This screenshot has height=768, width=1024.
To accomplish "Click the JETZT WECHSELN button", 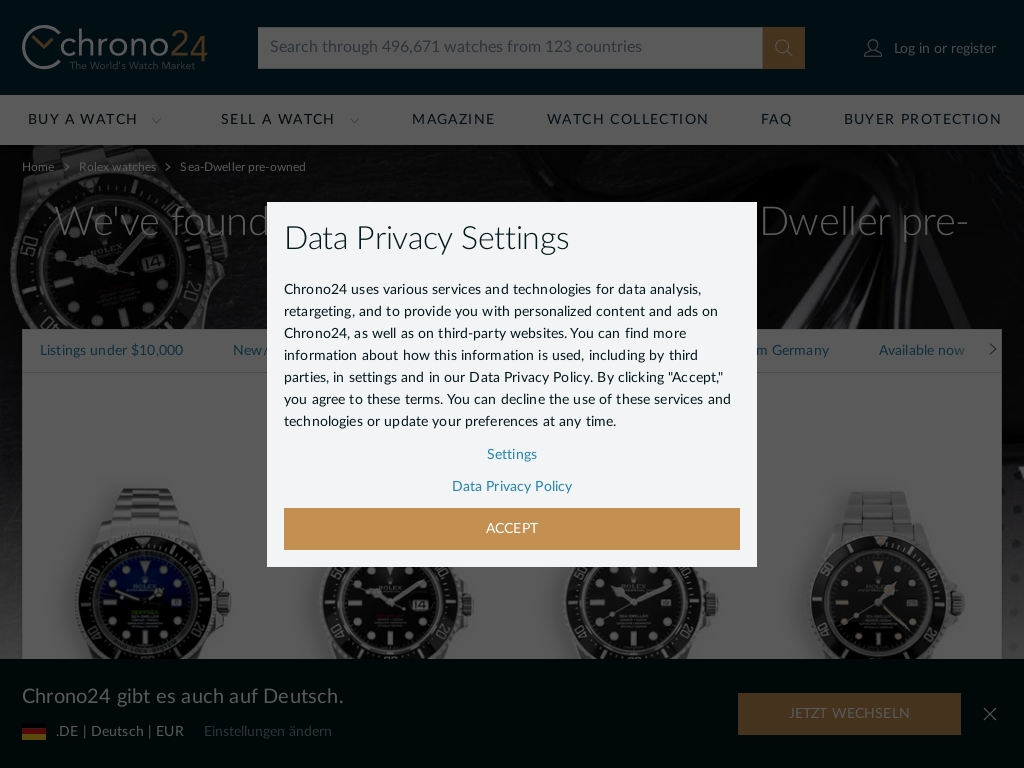I will point(849,713).
